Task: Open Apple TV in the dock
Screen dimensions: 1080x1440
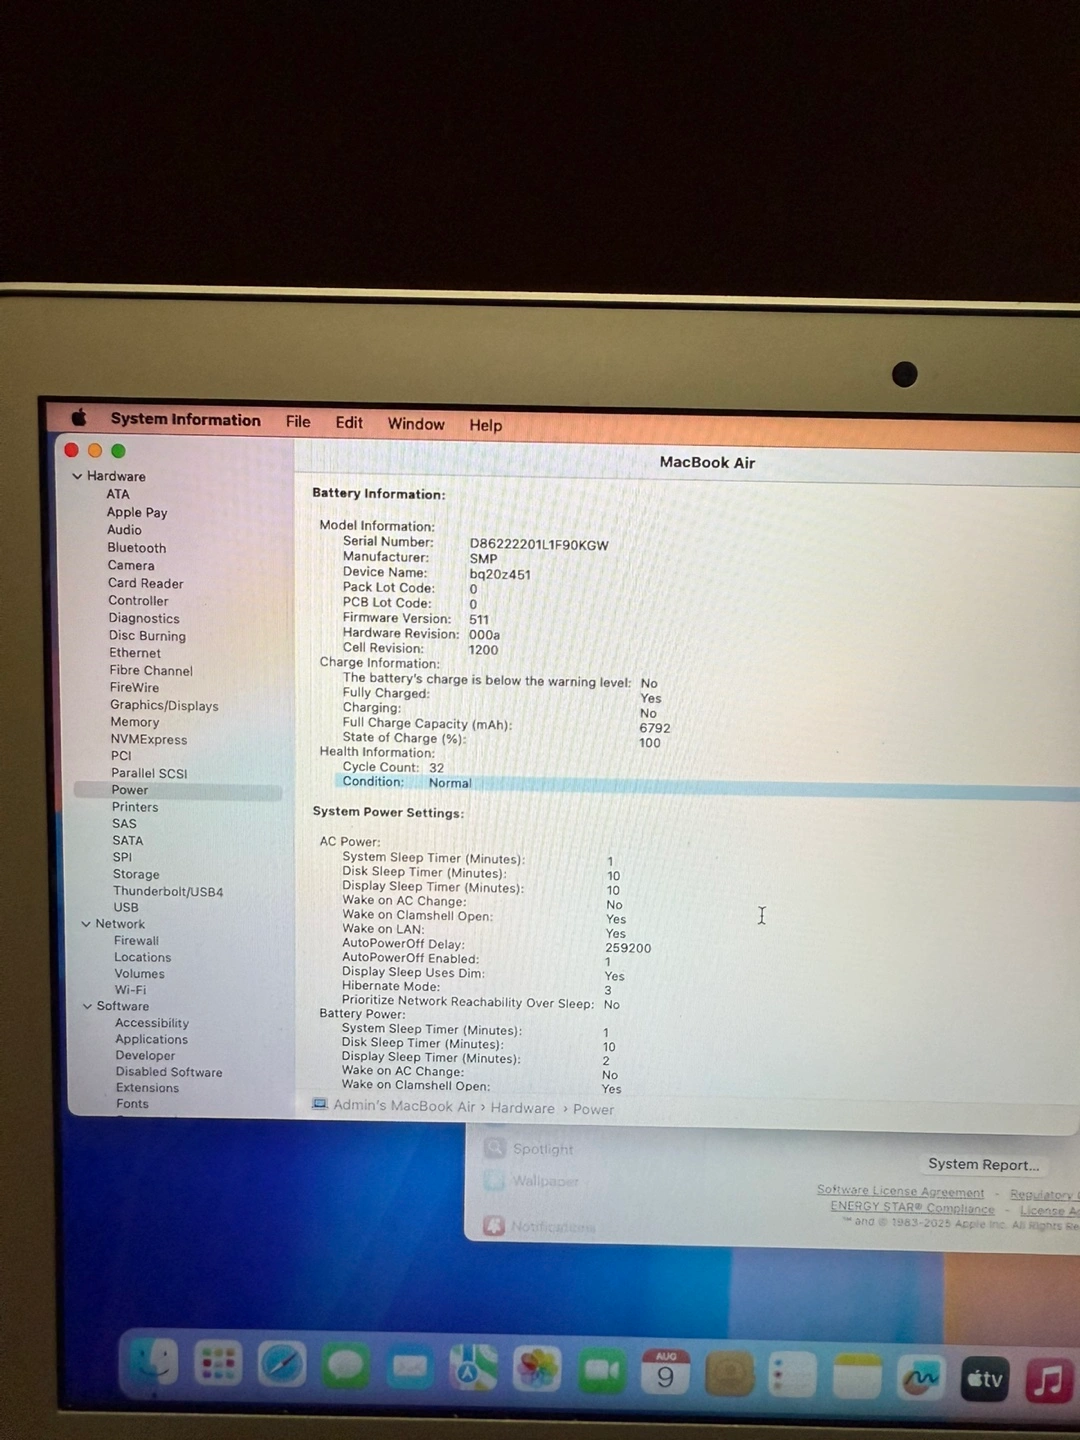Action: pos(985,1381)
